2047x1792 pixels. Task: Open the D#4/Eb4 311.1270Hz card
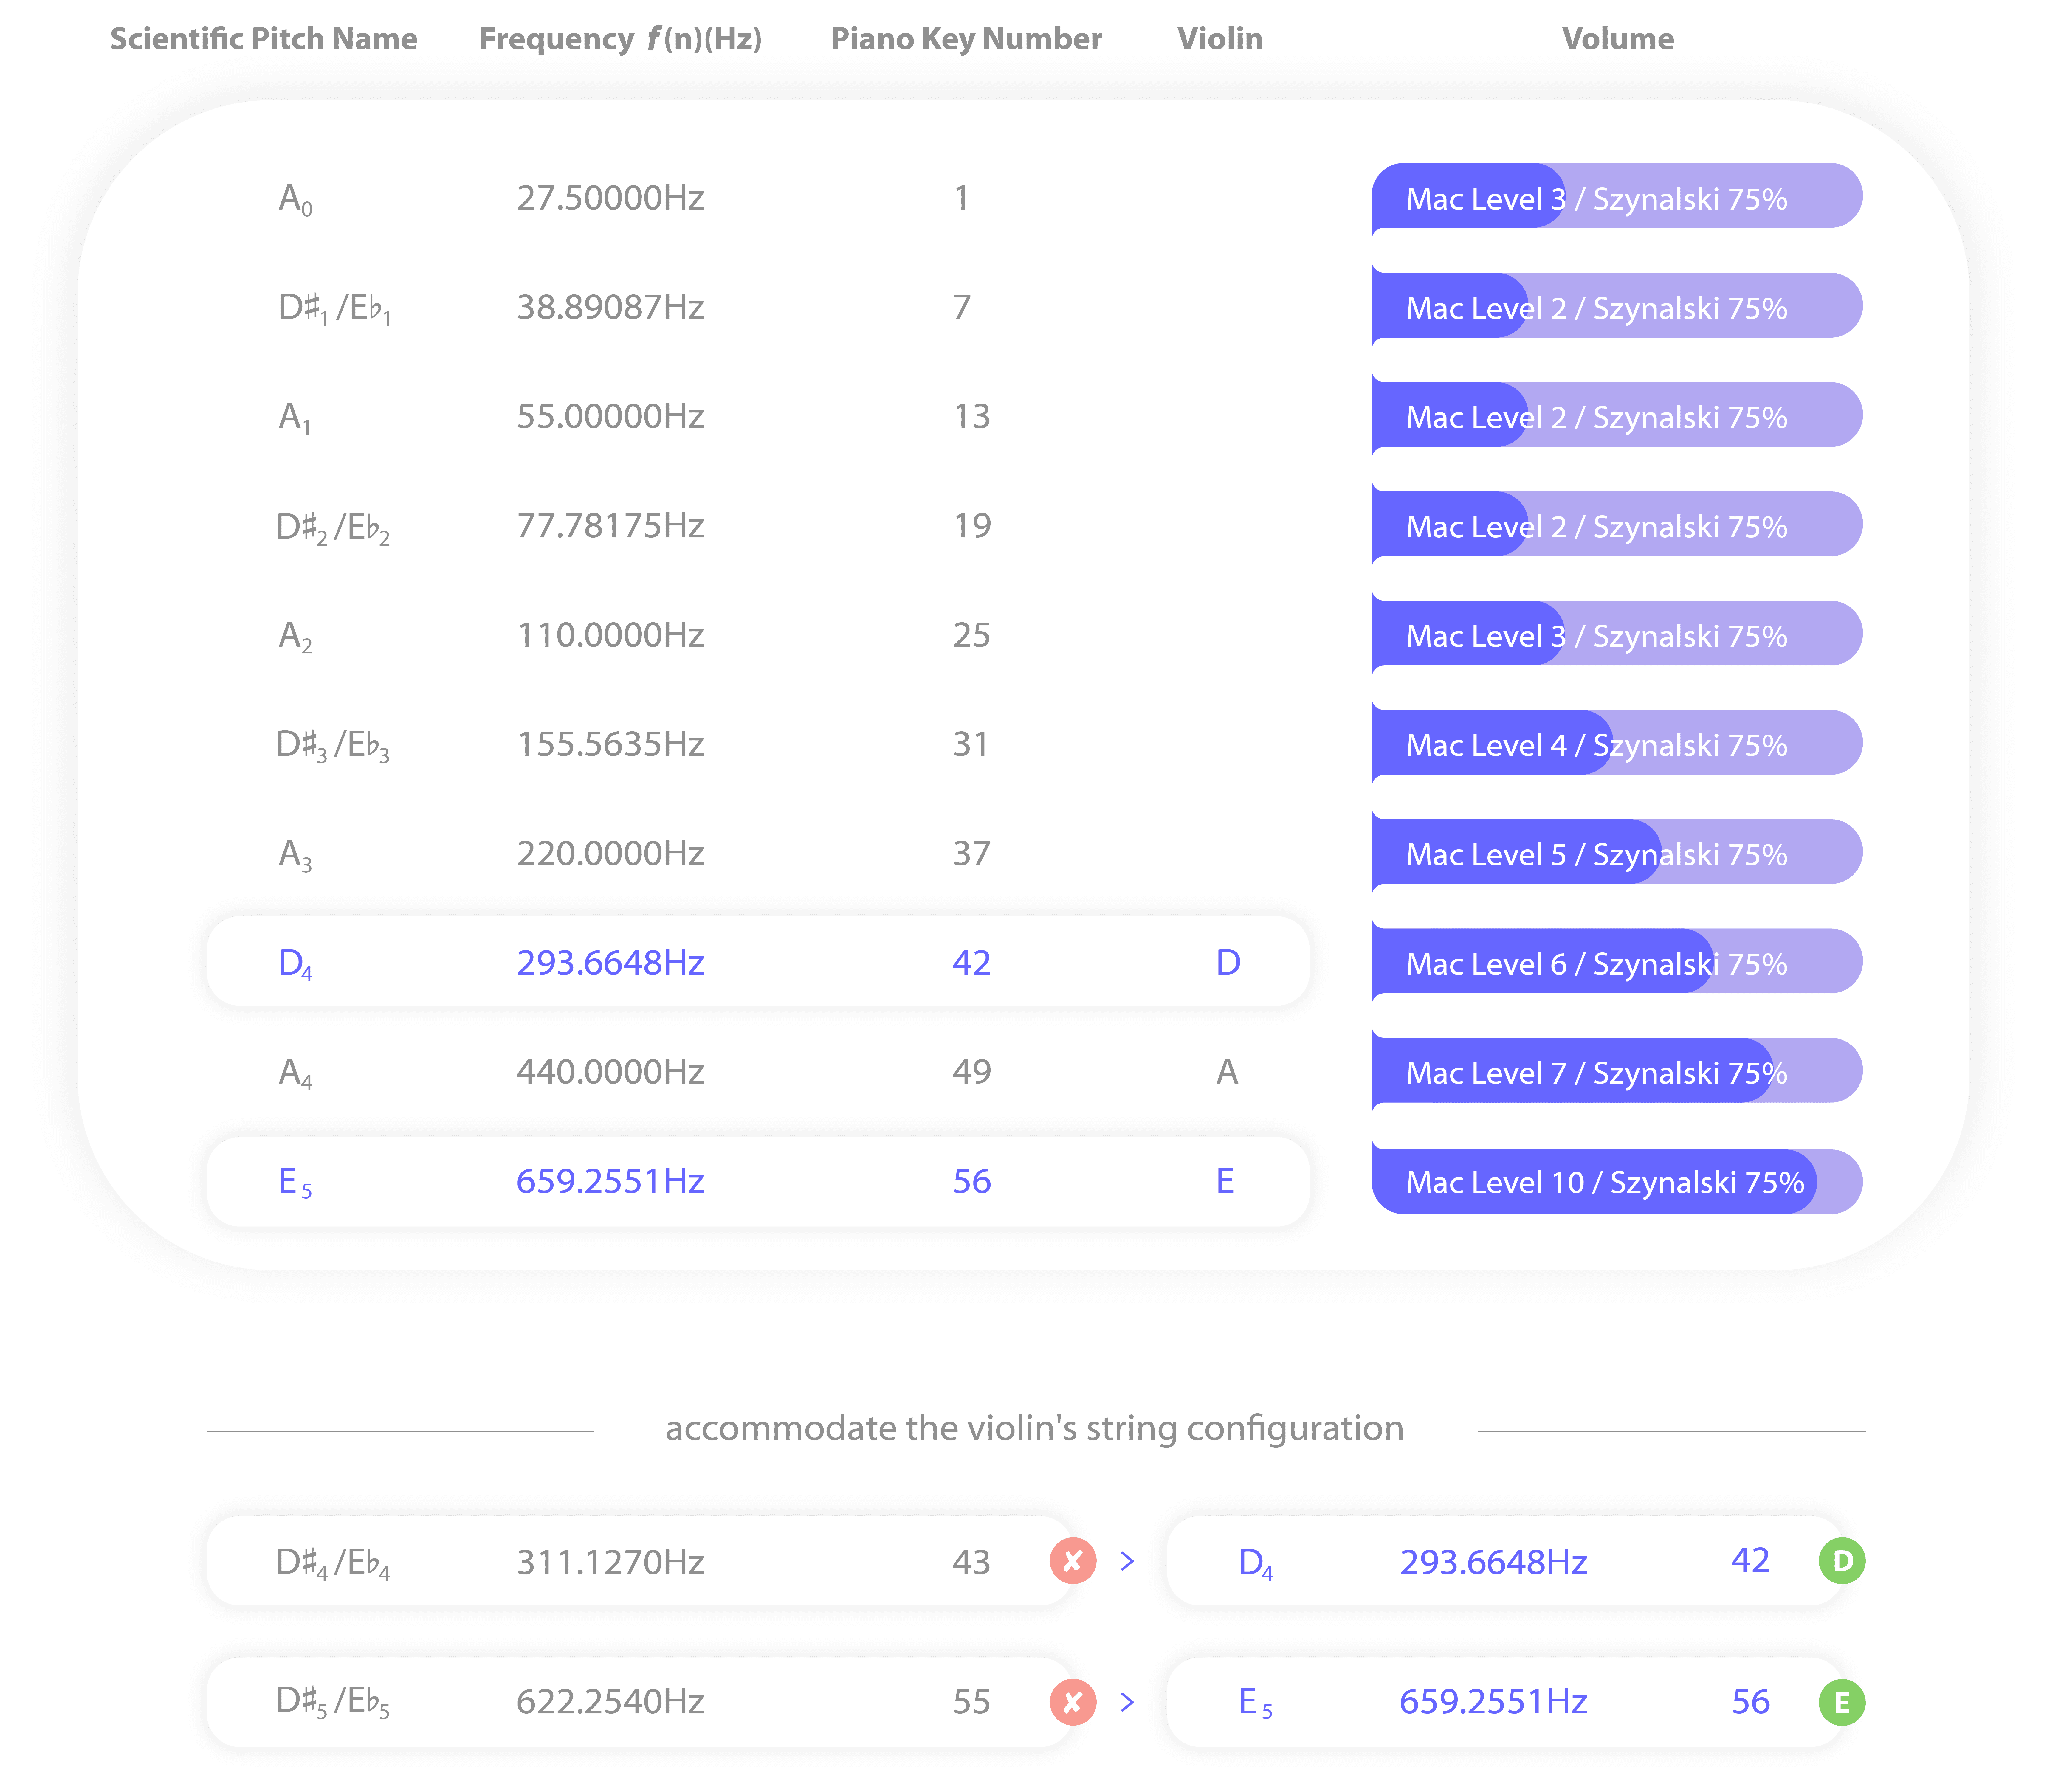[x=640, y=1561]
